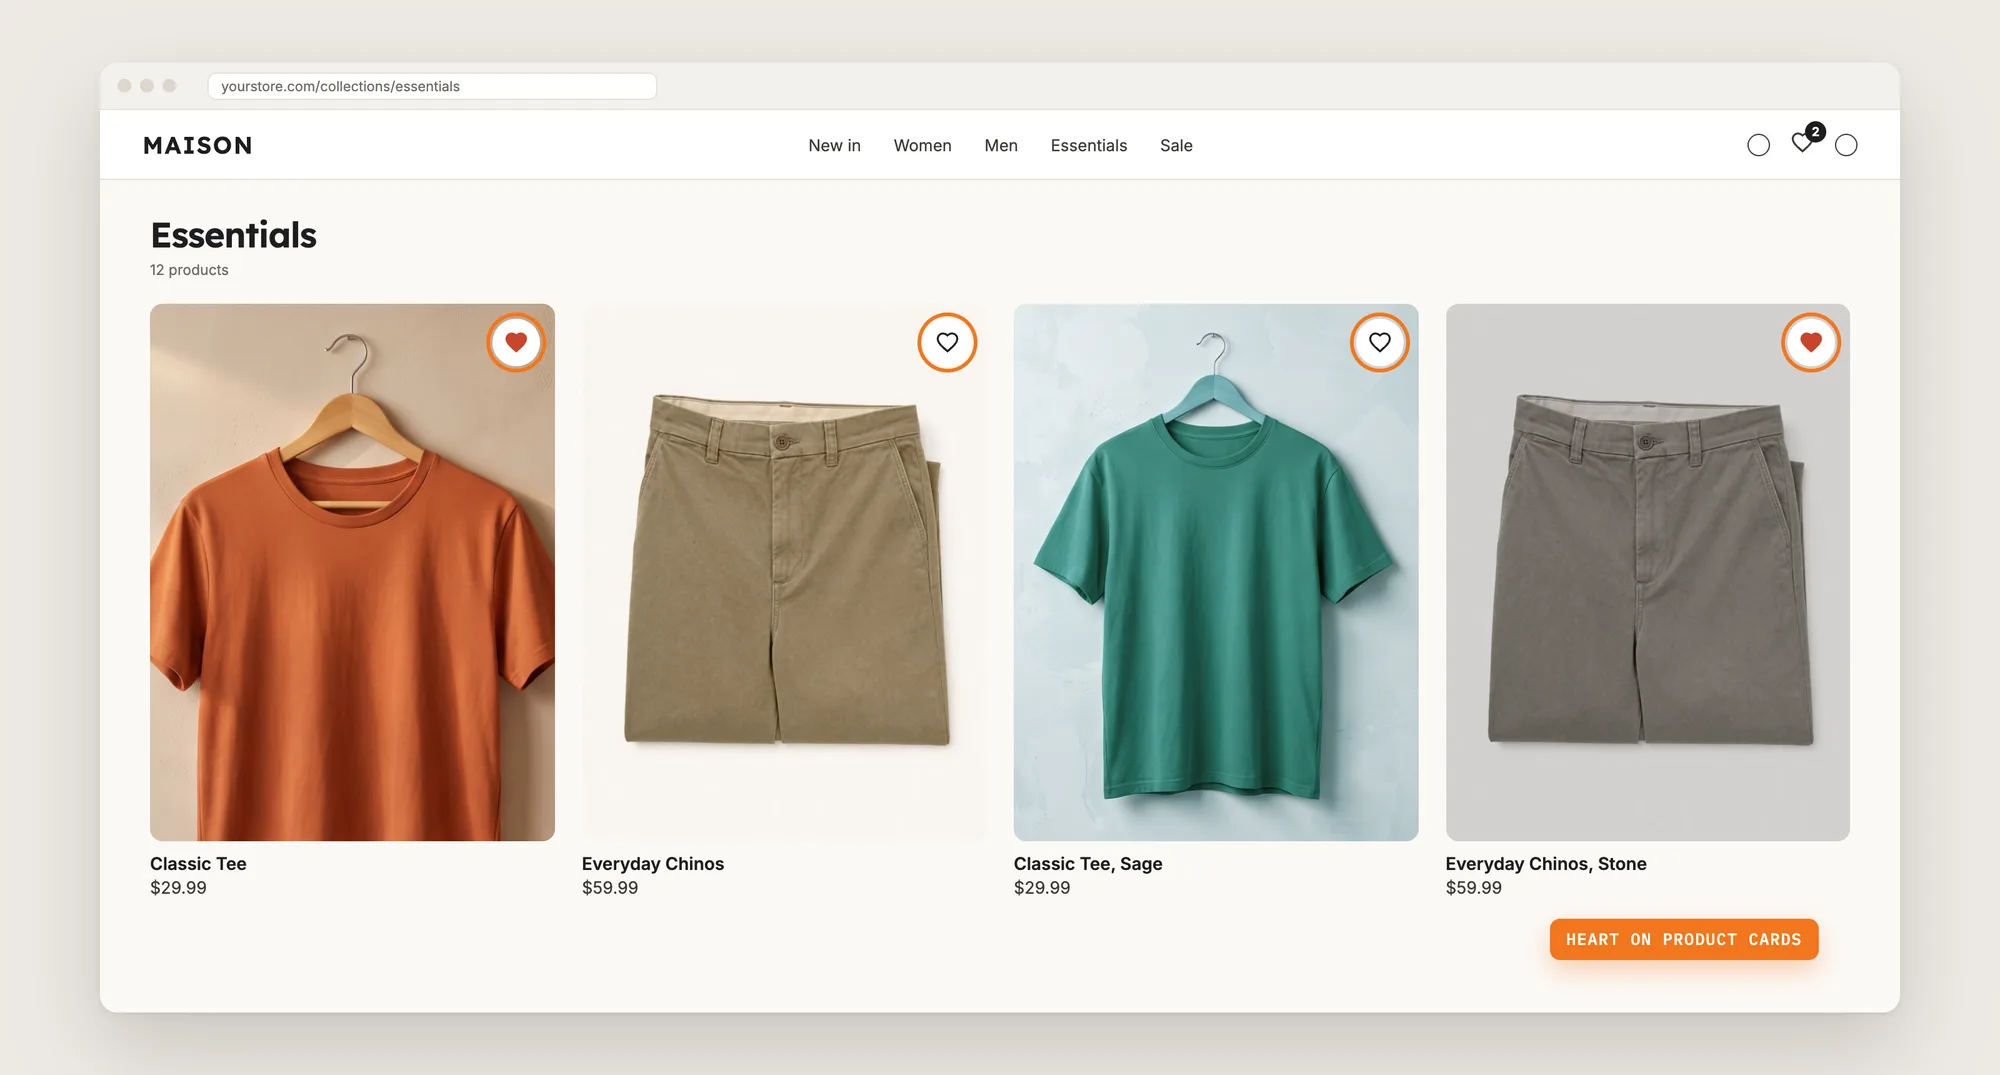This screenshot has height=1075, width=2000.
Task: Focus the yourstore.com address bar
Action: 432,86
